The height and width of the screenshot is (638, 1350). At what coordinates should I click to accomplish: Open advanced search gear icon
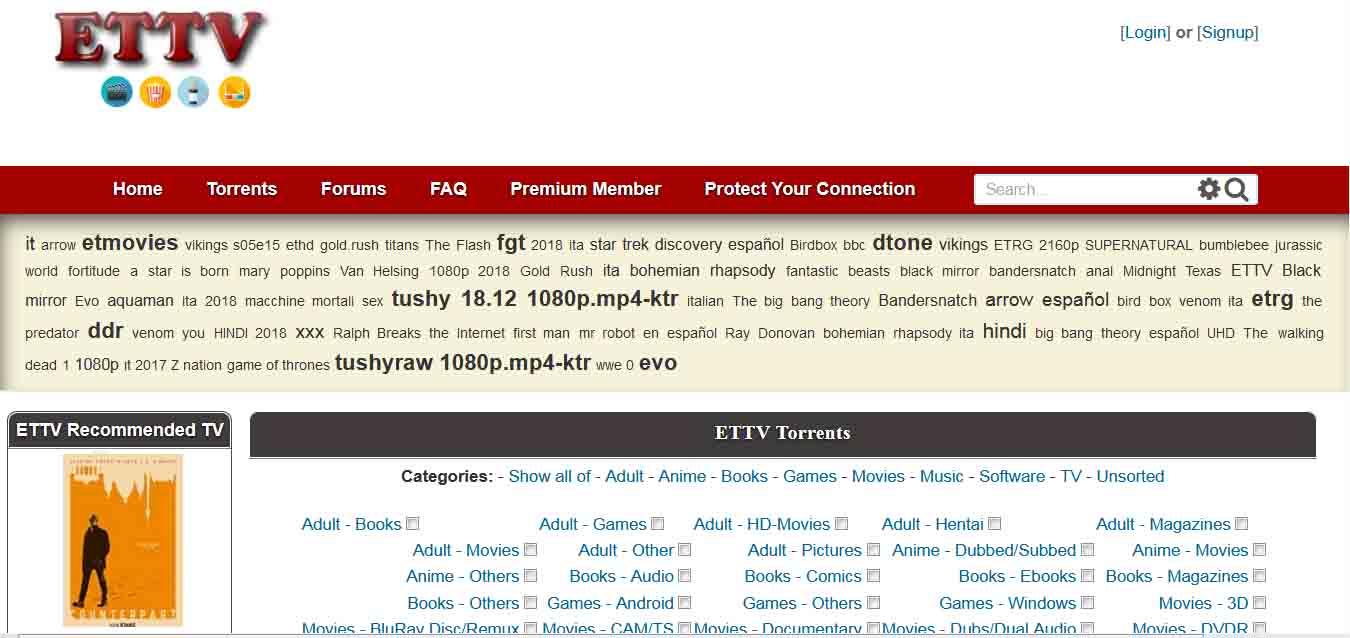click(x=1209, y=189)
